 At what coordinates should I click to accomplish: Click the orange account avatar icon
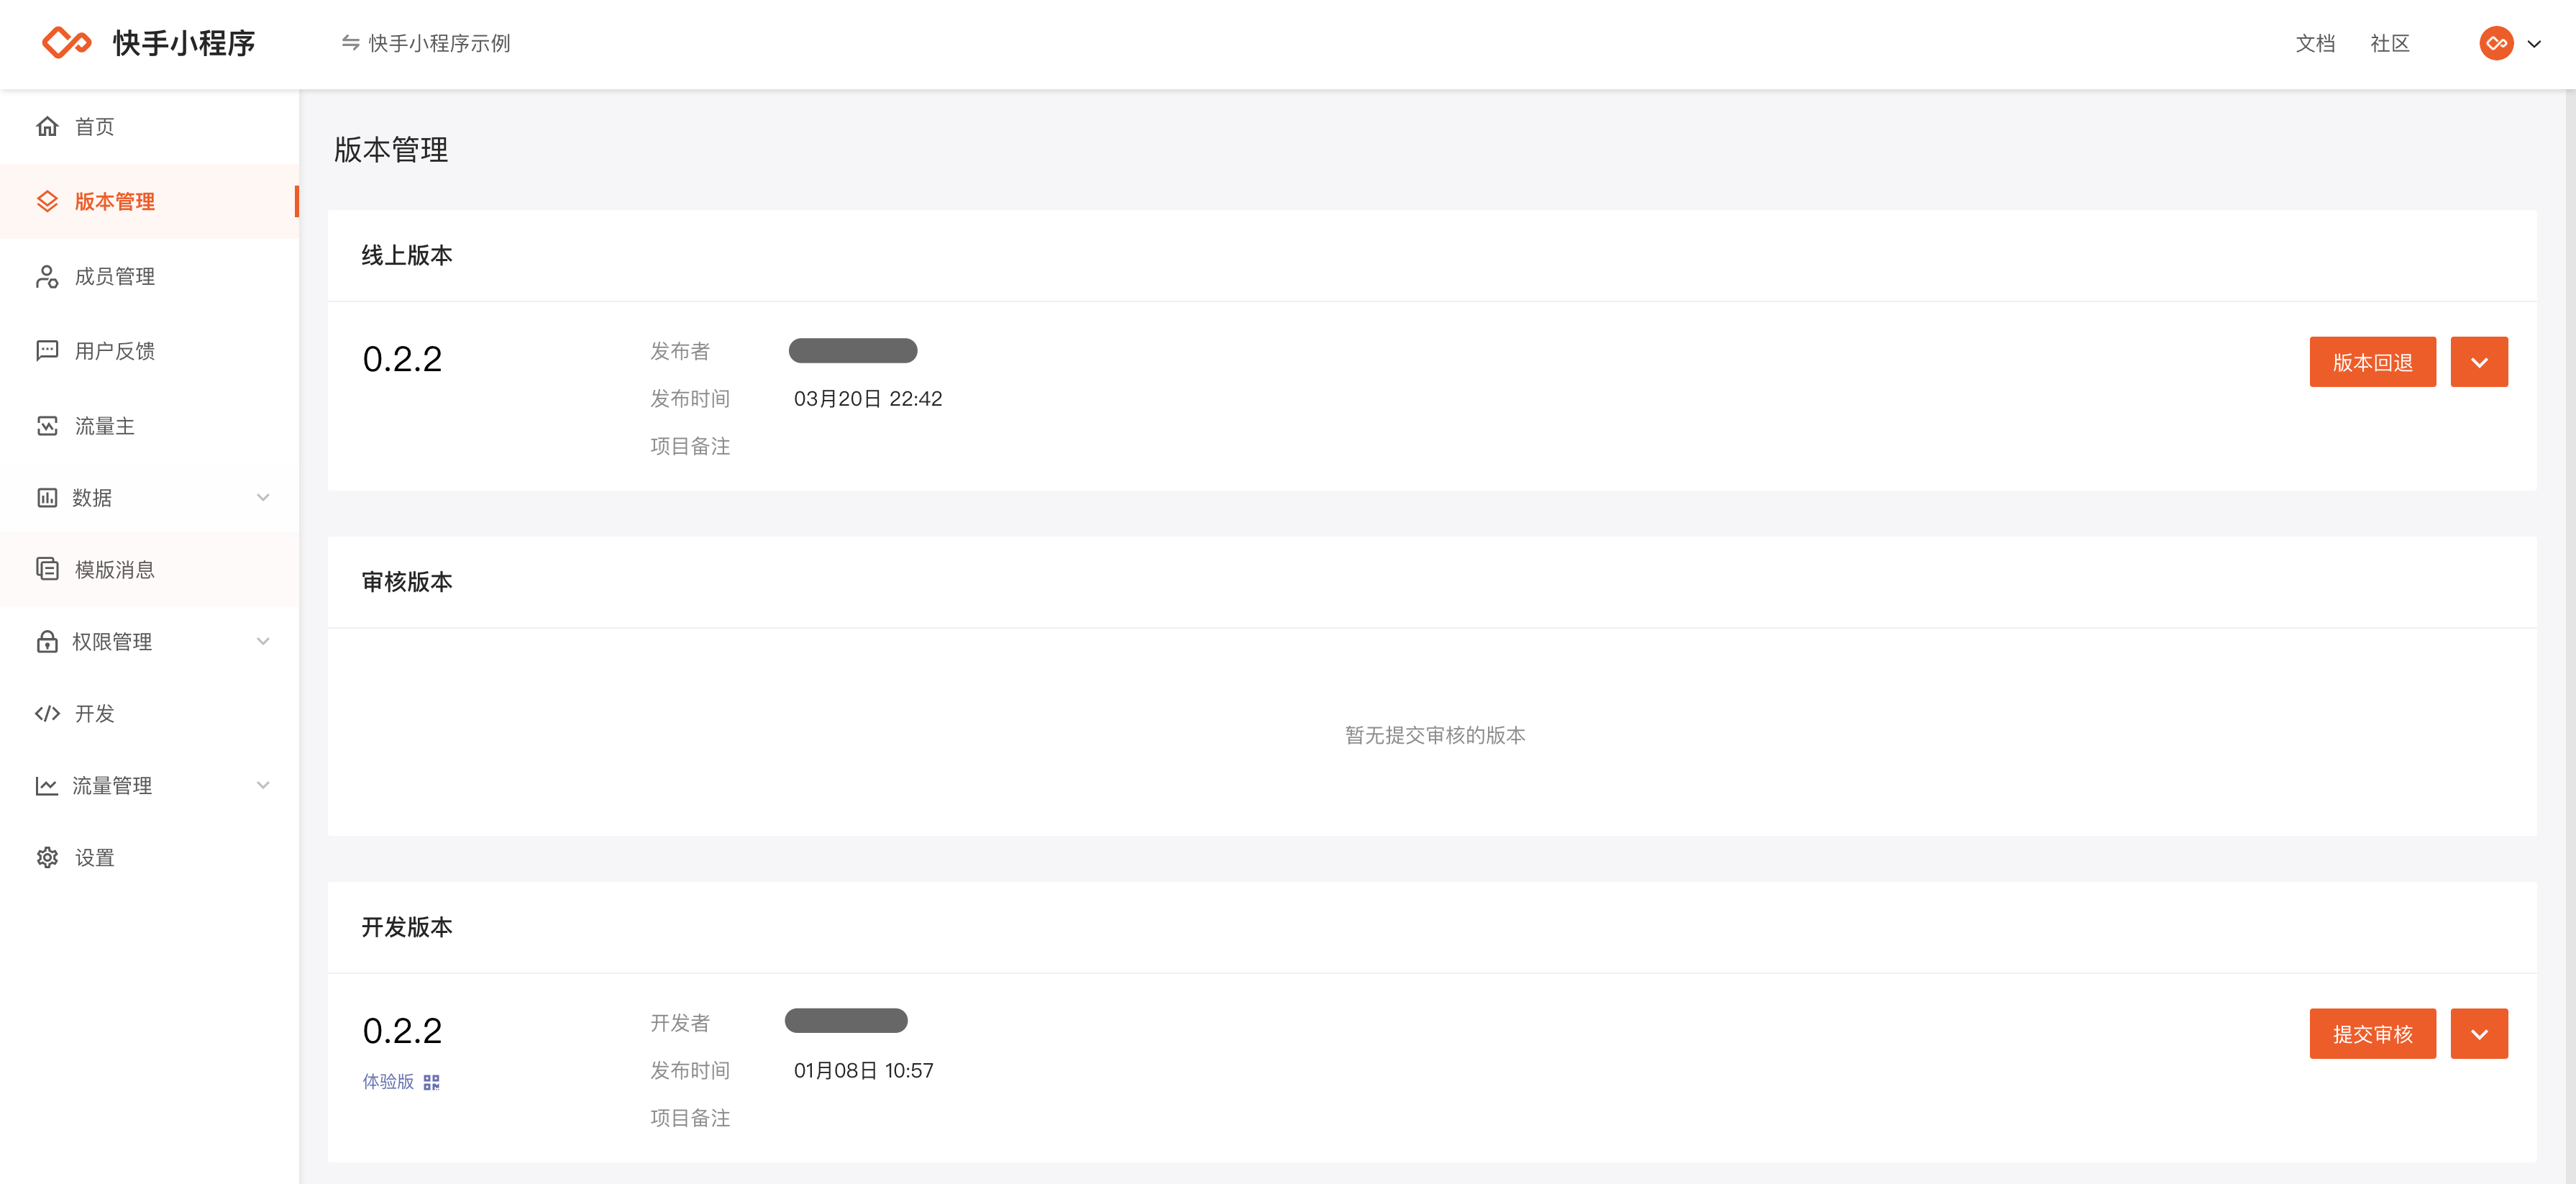(x=2496, y=43)
